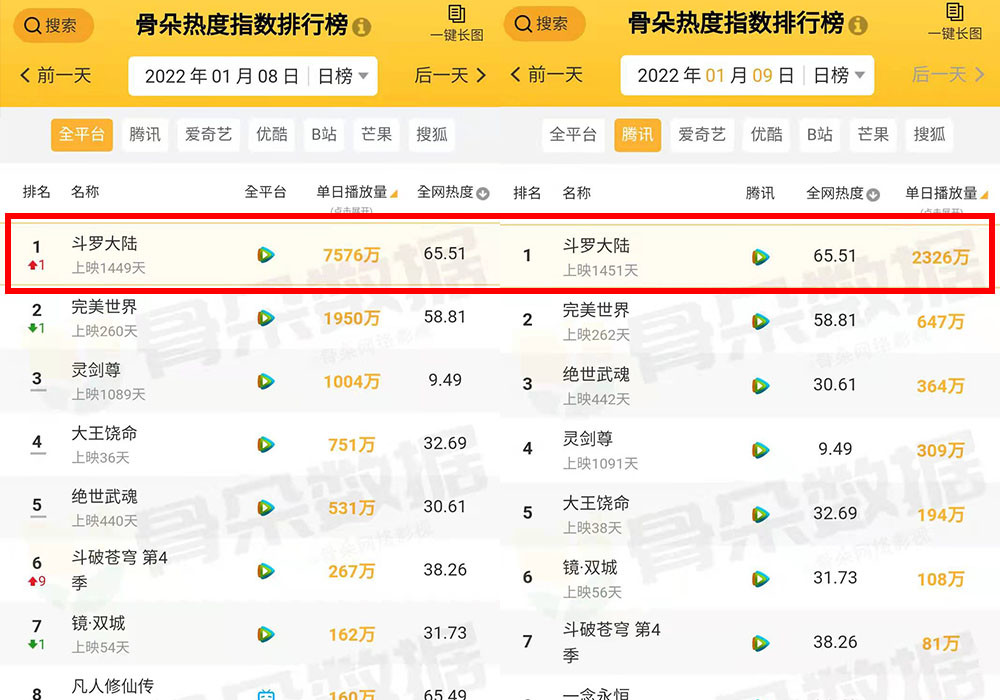The height and width of the screenshot is (700, 1000).
Task: Click Tencent icon for 斗罗大陆 right row
Action: pos(760,257)
